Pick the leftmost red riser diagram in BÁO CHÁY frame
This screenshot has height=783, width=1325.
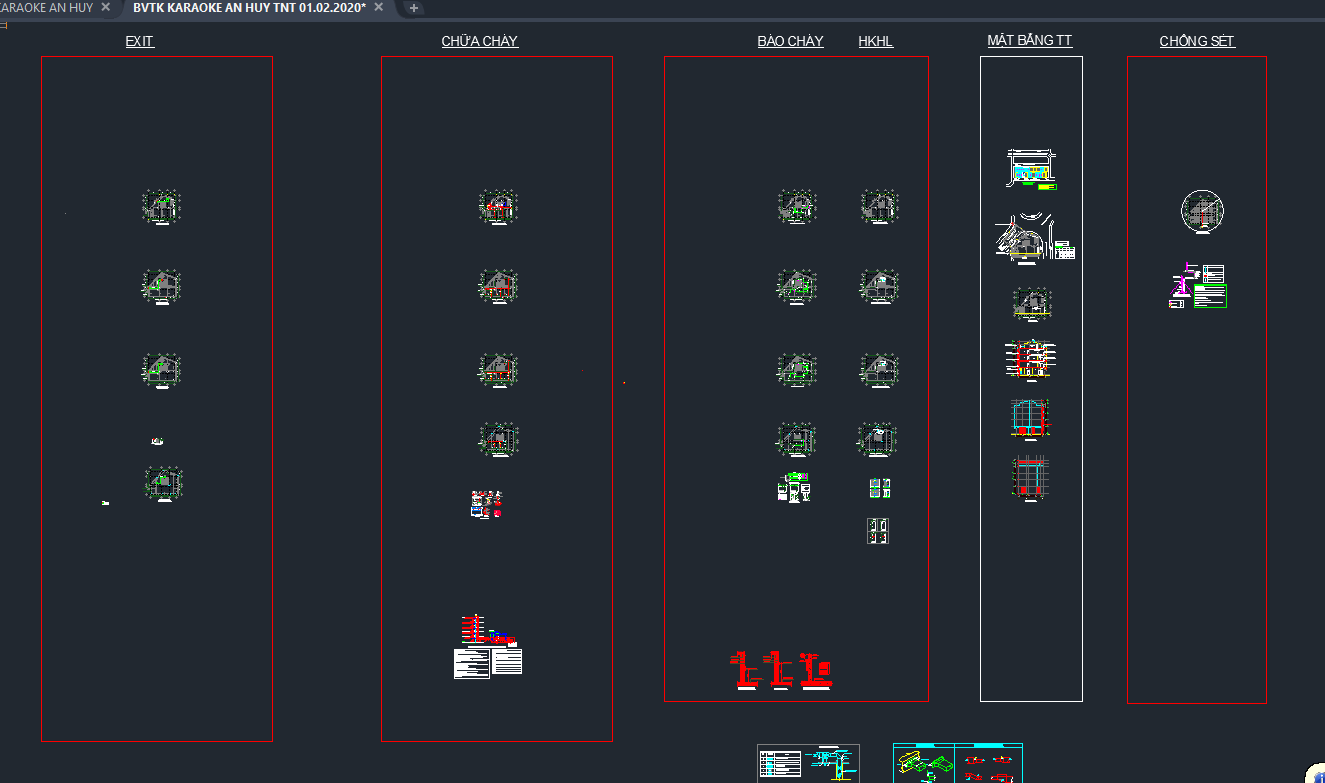745,671
